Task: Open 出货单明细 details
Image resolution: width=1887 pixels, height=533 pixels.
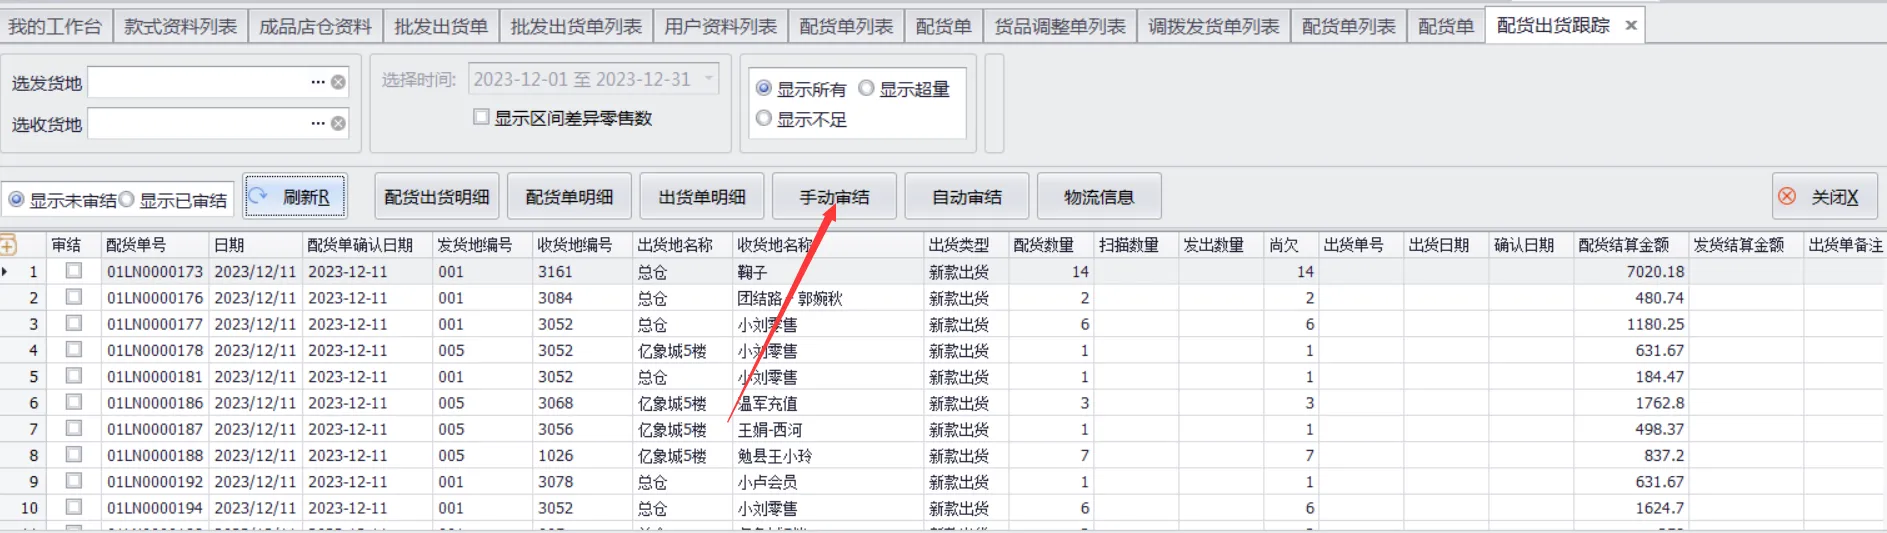Action: (x=702, y=196)
